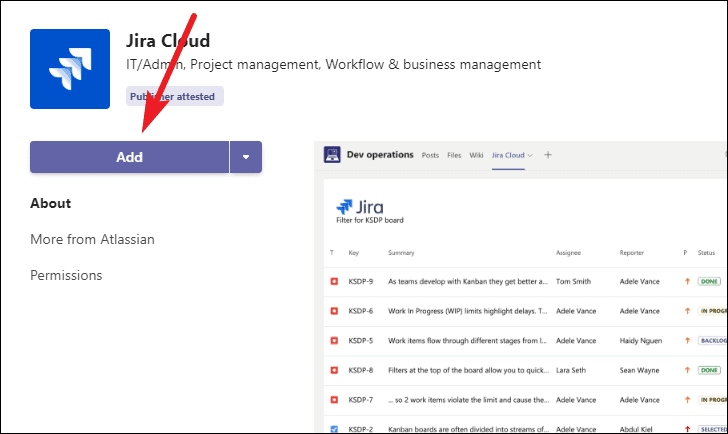Switch to the Wiki tab

[x=476, y=155]
